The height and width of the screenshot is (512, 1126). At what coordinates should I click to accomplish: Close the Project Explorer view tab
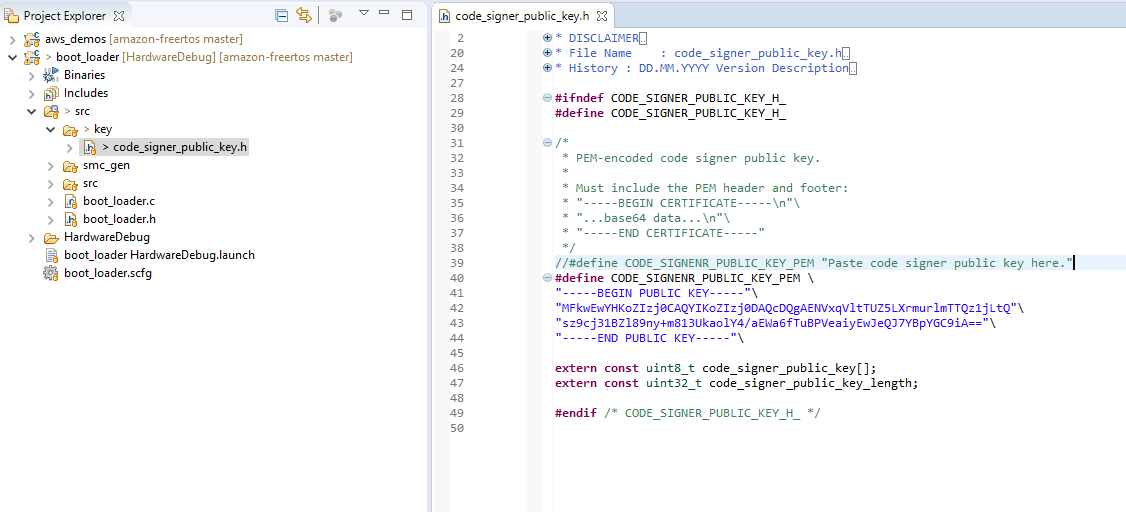coord(119,16)
